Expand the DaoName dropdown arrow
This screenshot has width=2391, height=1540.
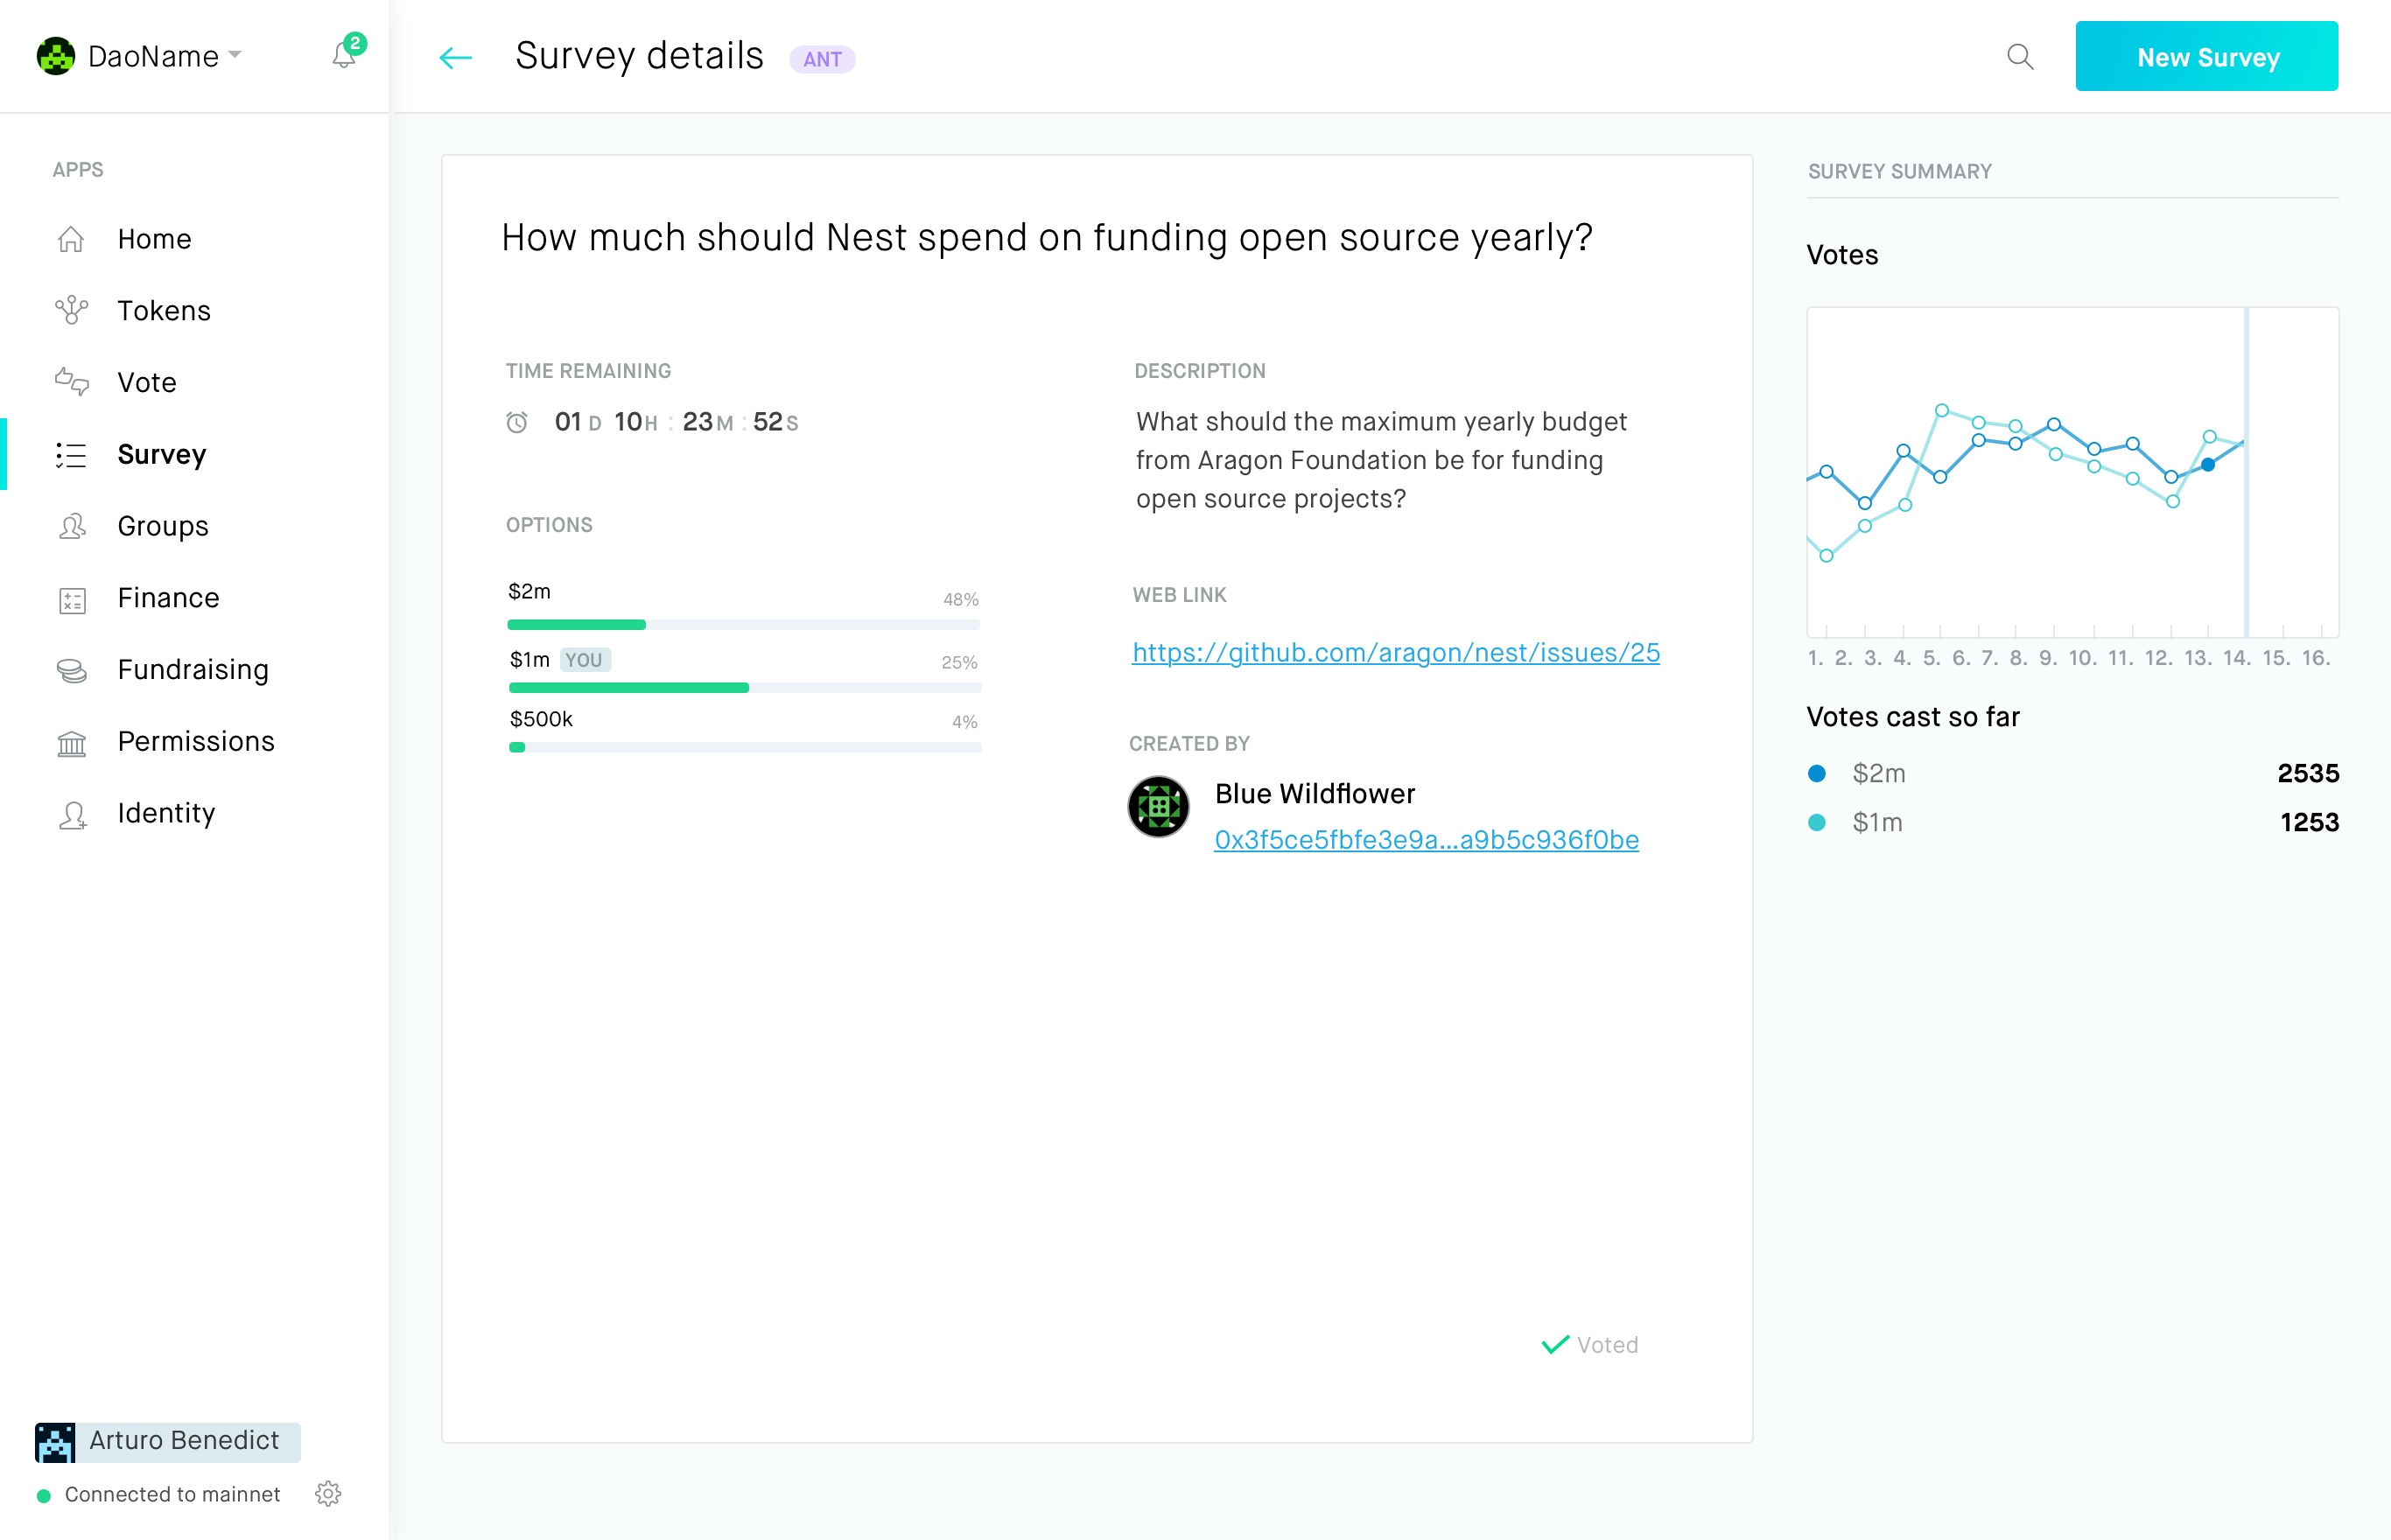pyautogui.click(x=235, y=54)
